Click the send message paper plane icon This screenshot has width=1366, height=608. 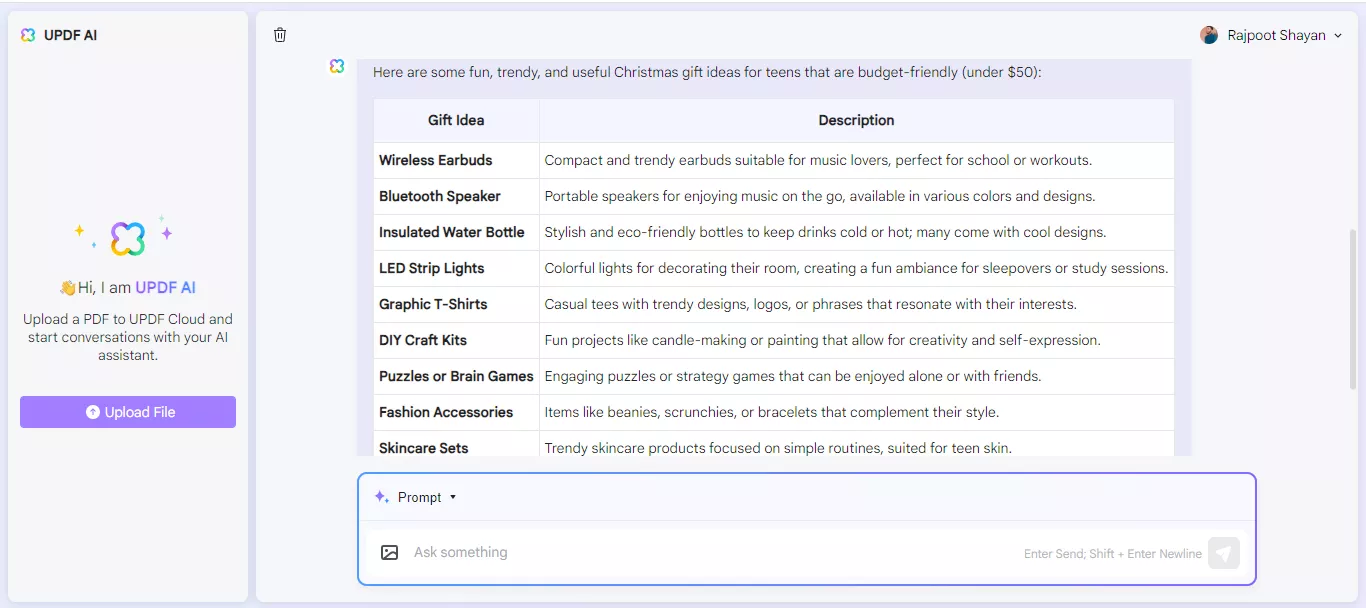[1223, 553]
